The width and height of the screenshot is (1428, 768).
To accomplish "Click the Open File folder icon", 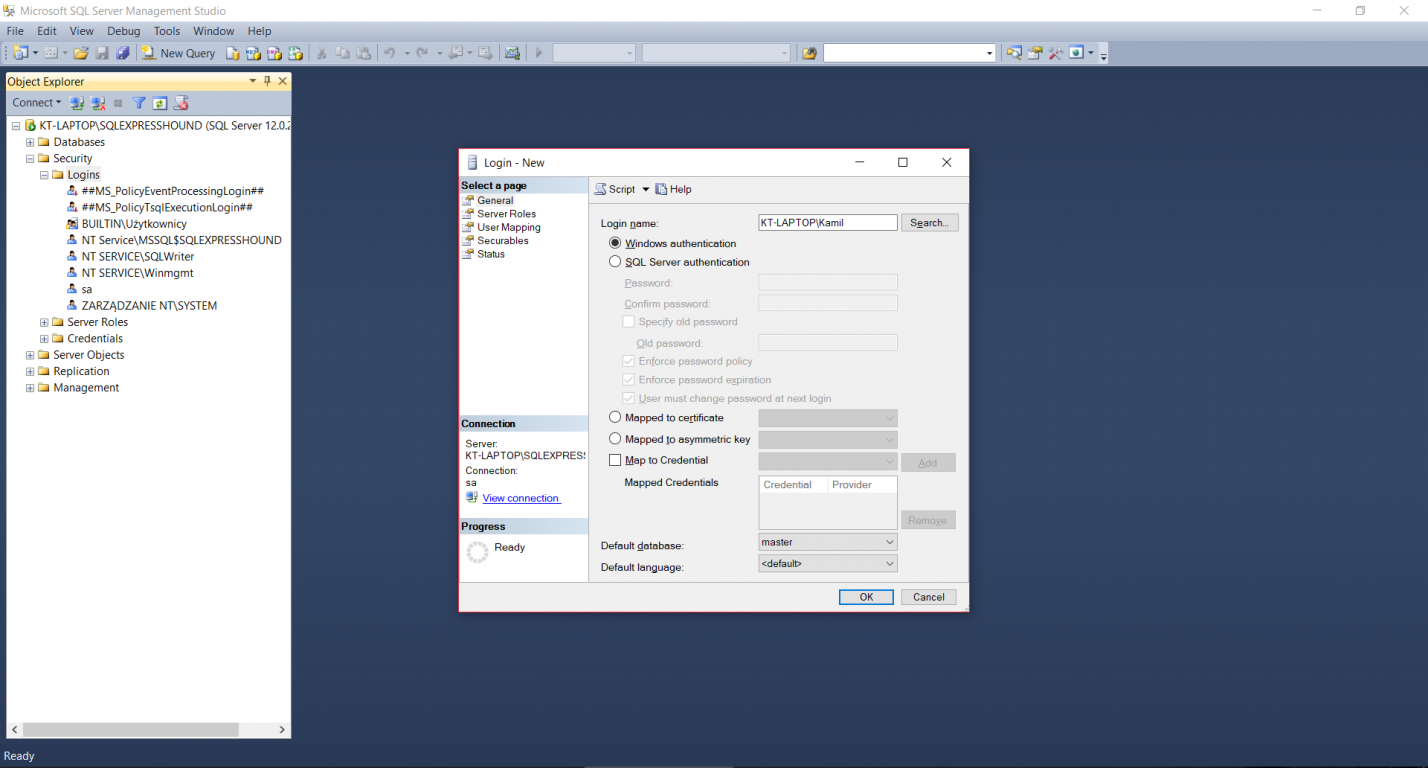I will 81,53.
